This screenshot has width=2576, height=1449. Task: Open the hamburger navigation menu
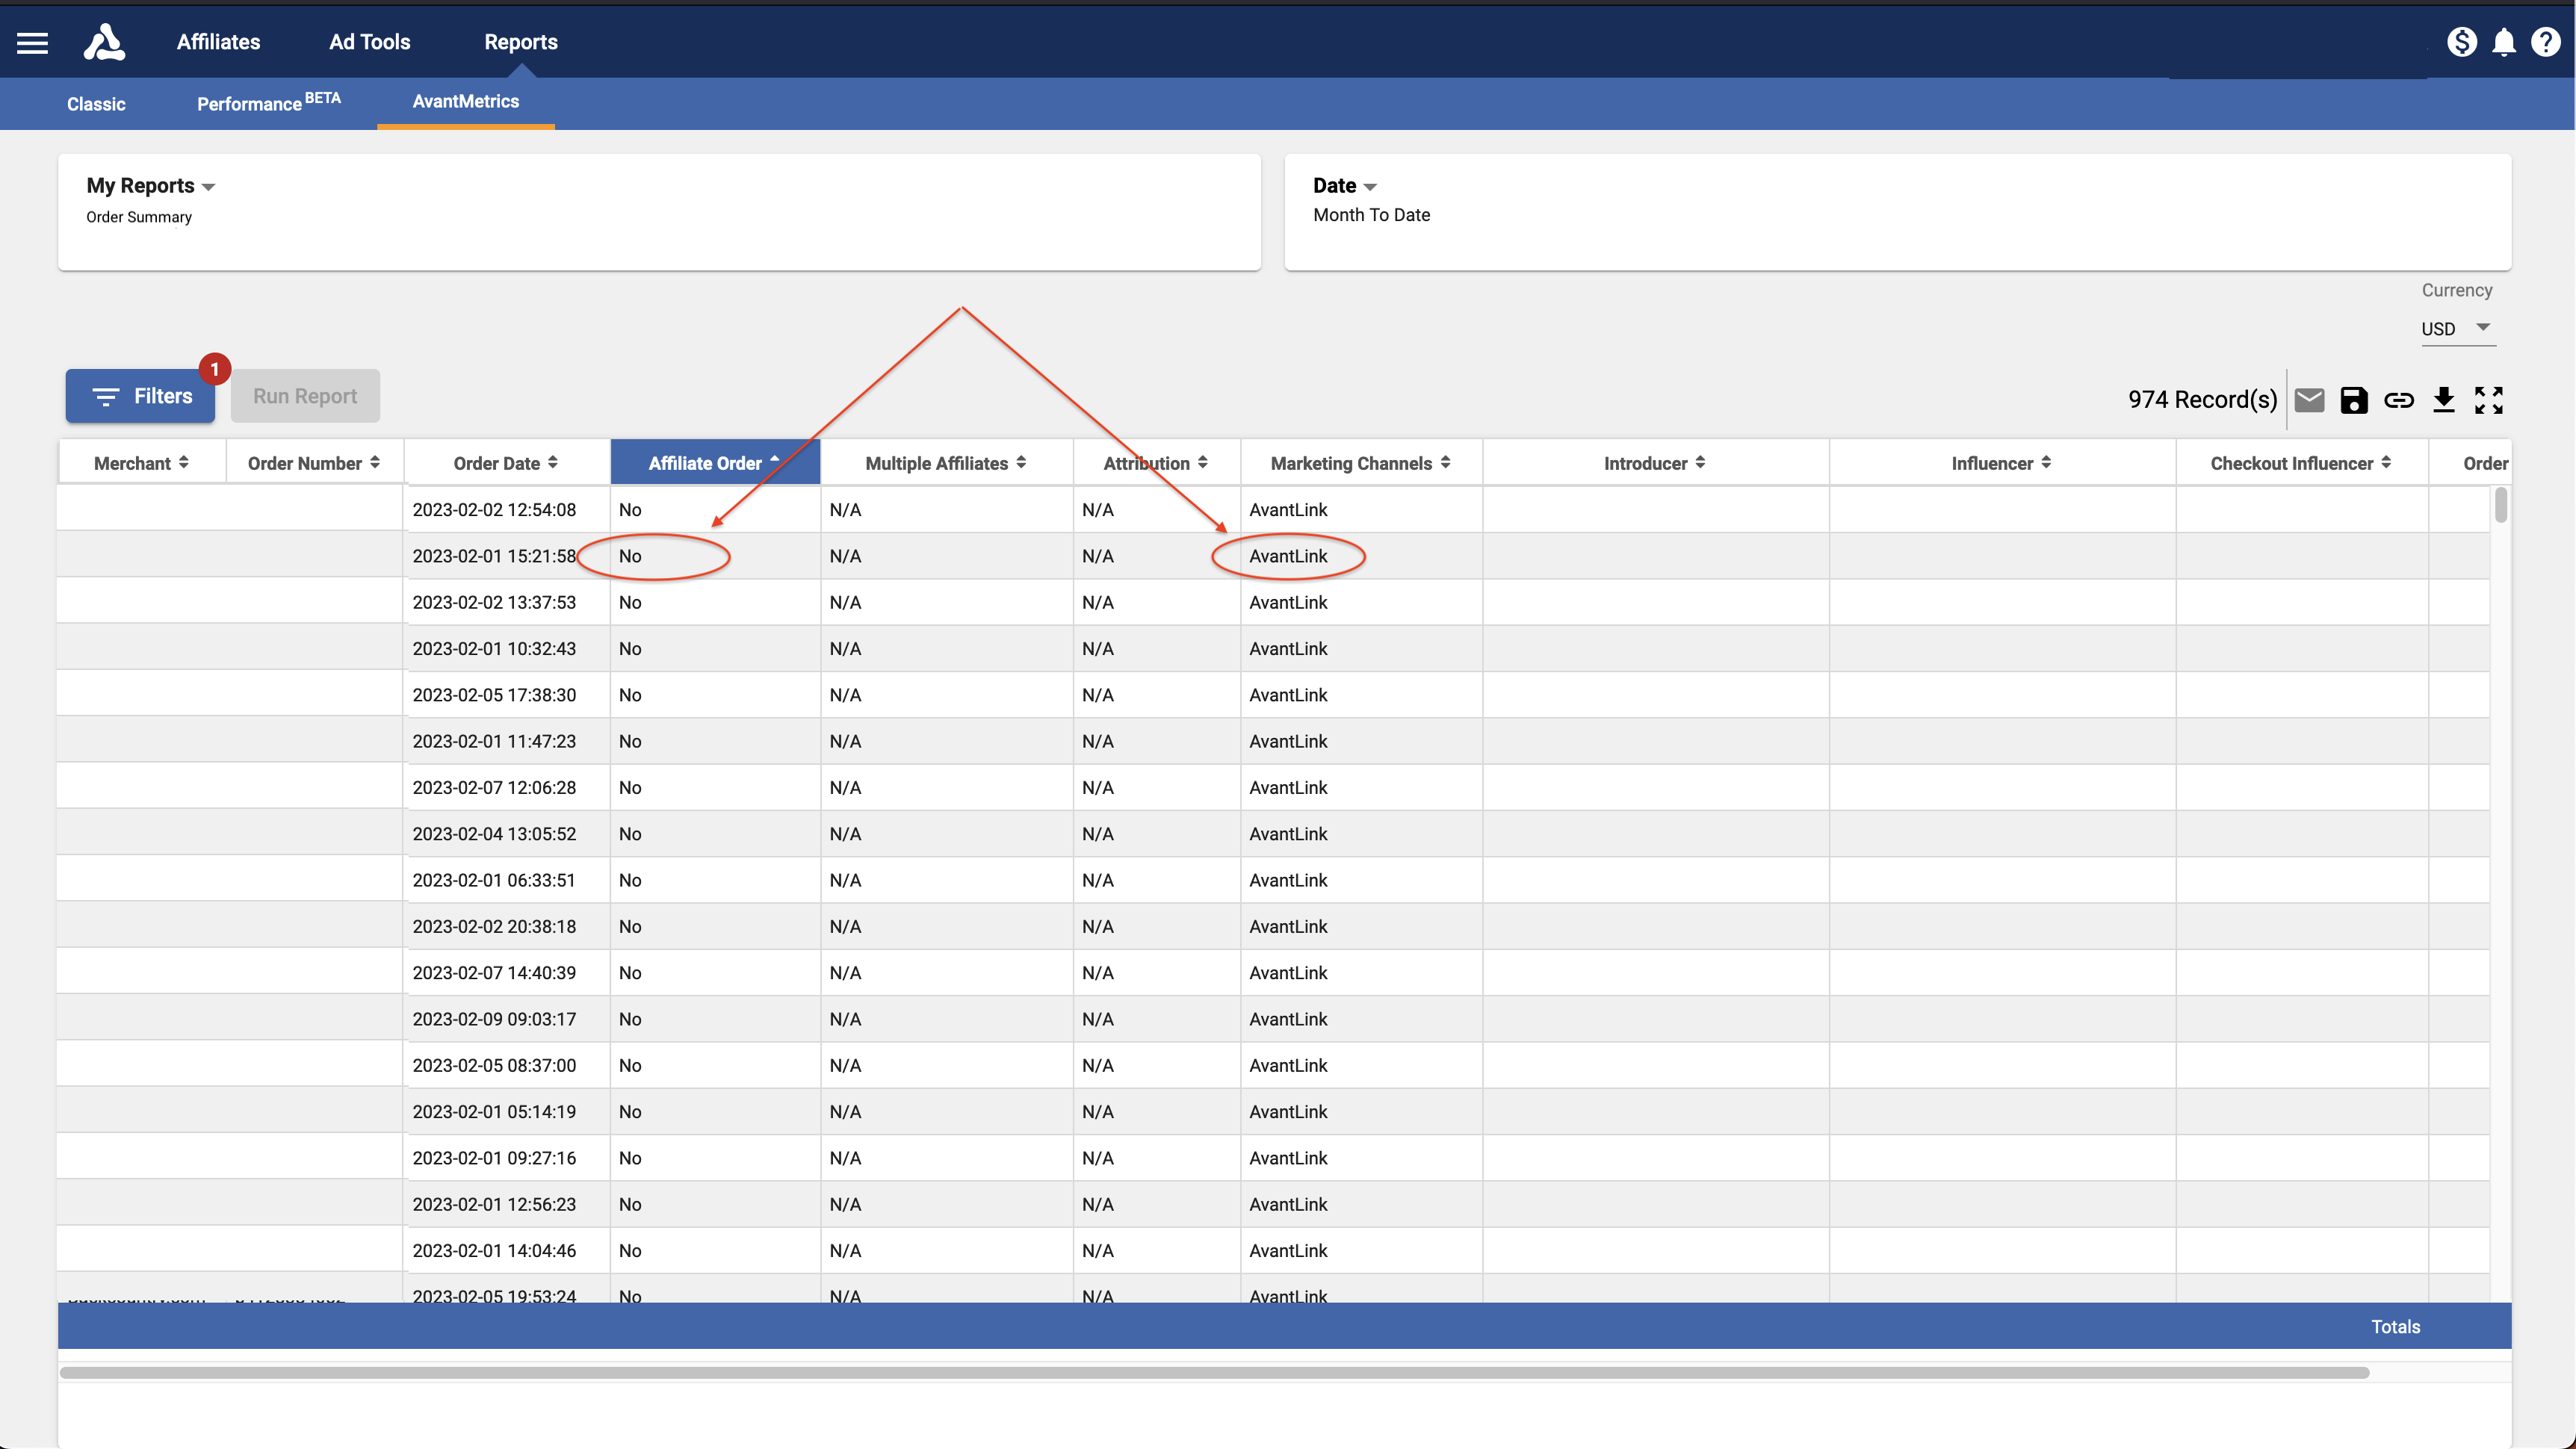point(32,43)
